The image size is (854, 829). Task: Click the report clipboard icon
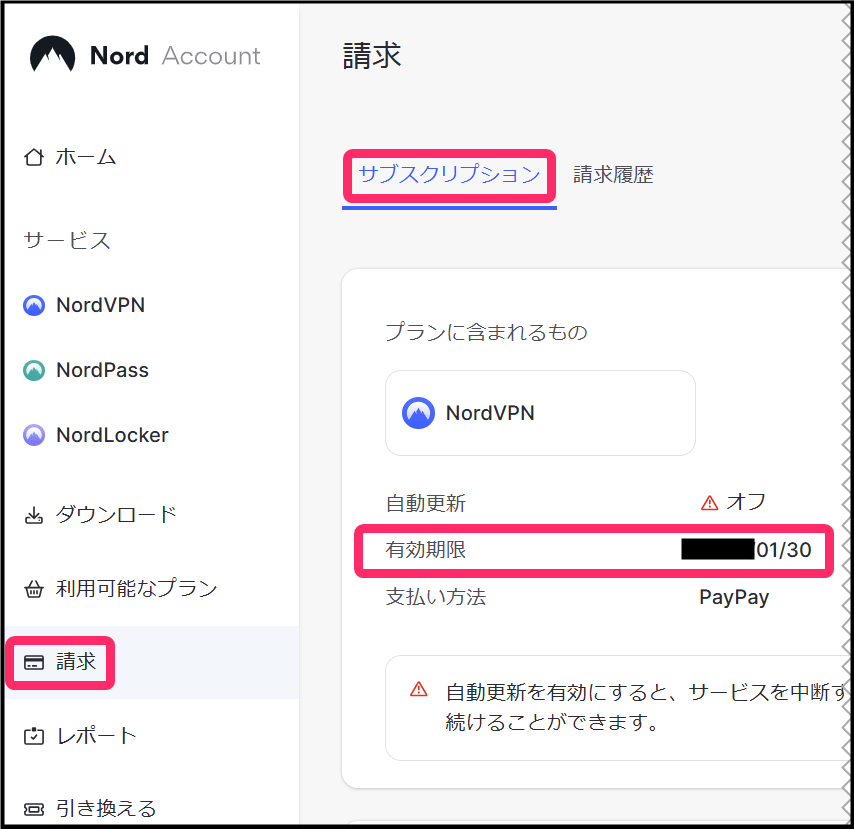point(34,736)
